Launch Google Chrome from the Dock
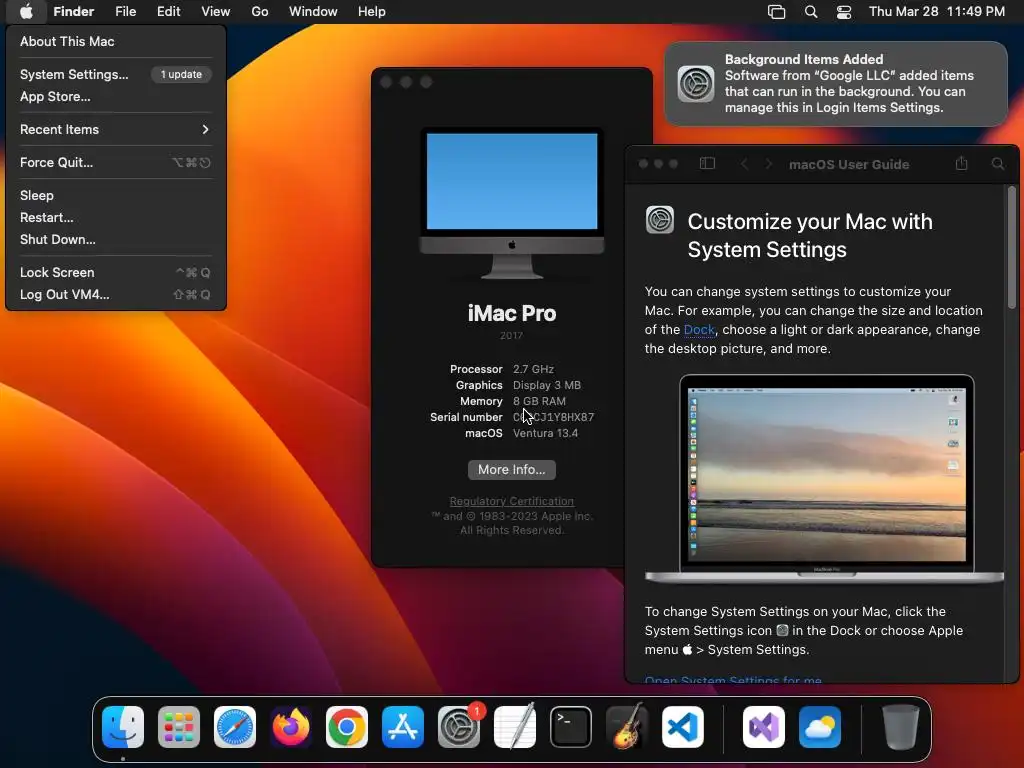Viewport: 1024px width, 768px height. point(347,727)
